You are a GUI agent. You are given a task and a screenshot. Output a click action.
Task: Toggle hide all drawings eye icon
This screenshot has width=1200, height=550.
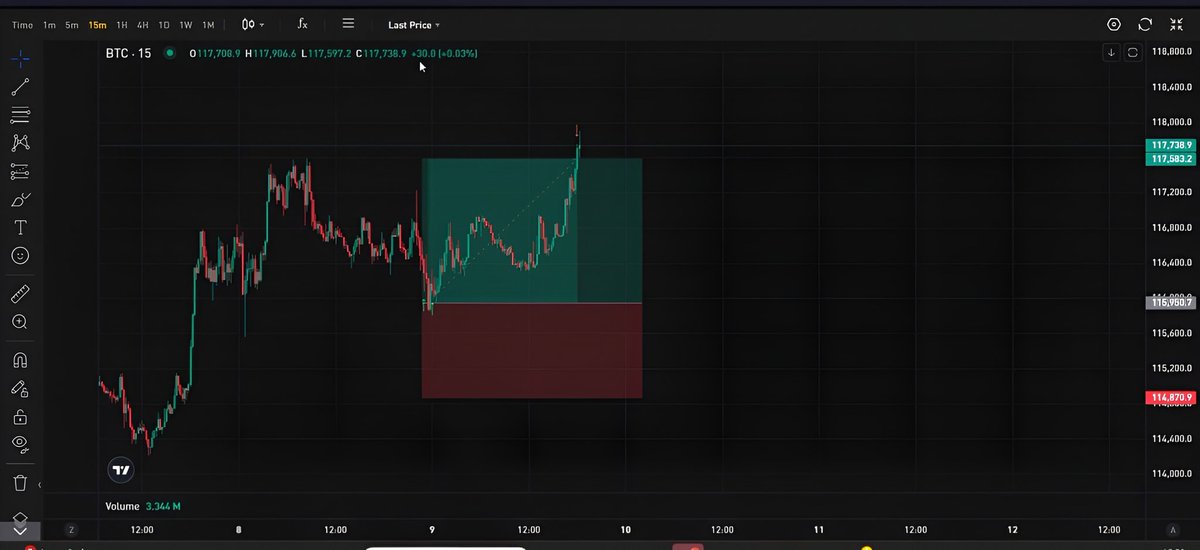[20, 443]
